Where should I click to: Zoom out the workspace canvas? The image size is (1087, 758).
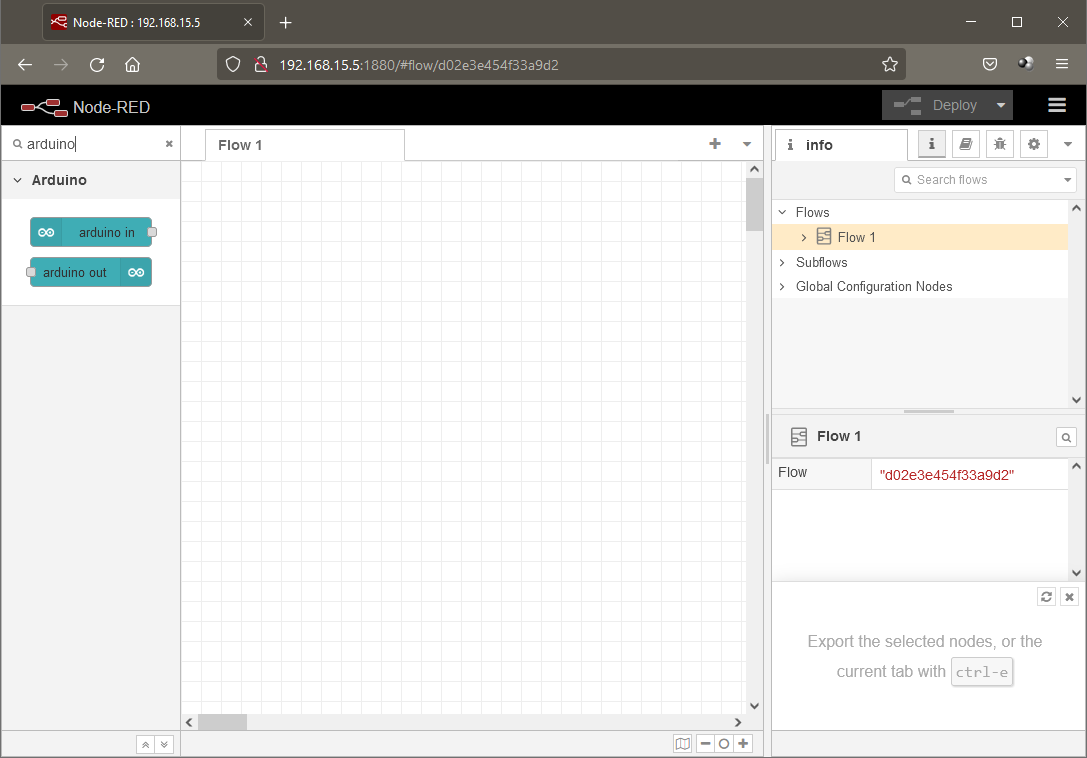705,743
